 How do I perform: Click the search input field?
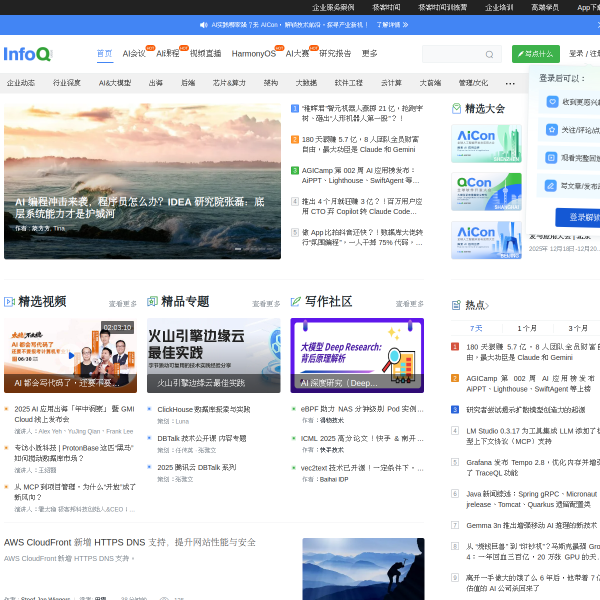pos(461,54)
